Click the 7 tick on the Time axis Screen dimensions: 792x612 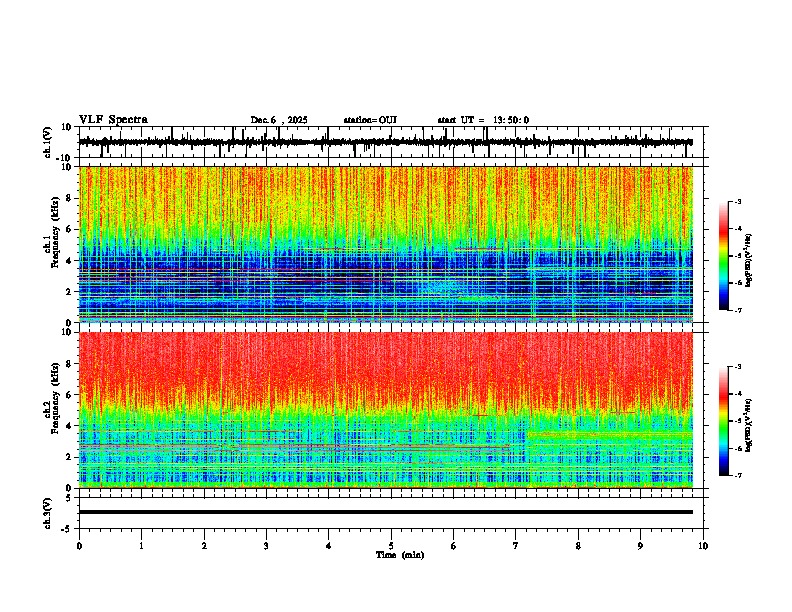point(516,546)
